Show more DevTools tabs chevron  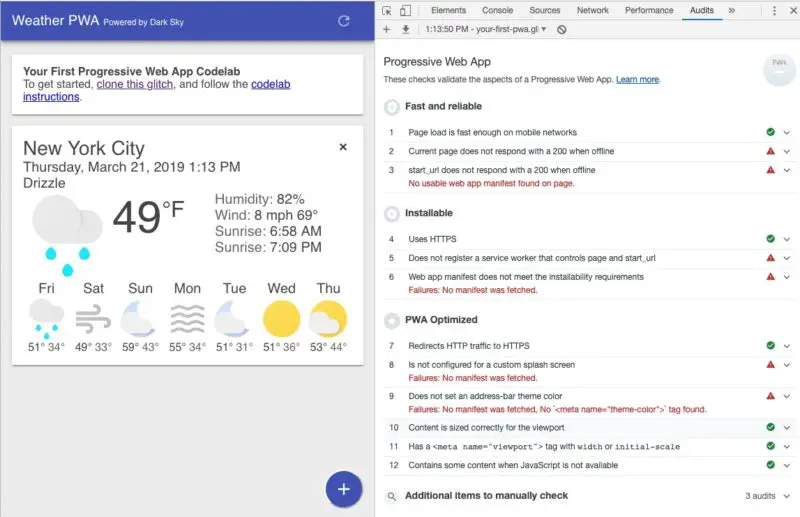click(732, 10)
